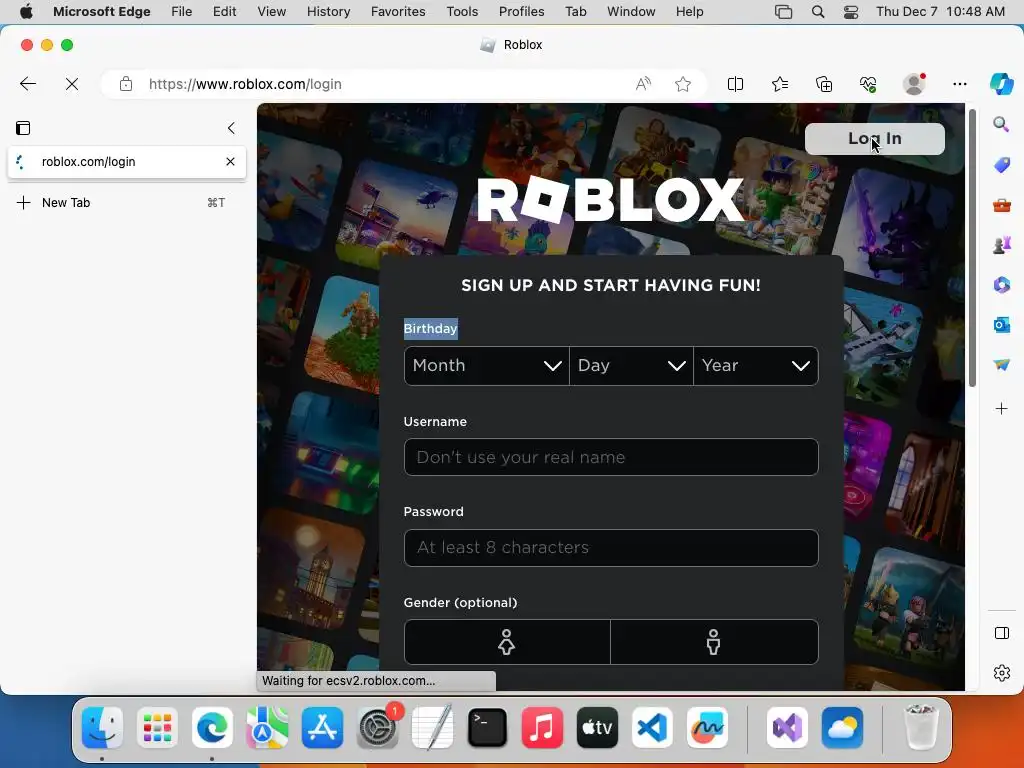Screen dimensions: 1024x768
Task: Open Favorites list icon
Action: [780, 84]
